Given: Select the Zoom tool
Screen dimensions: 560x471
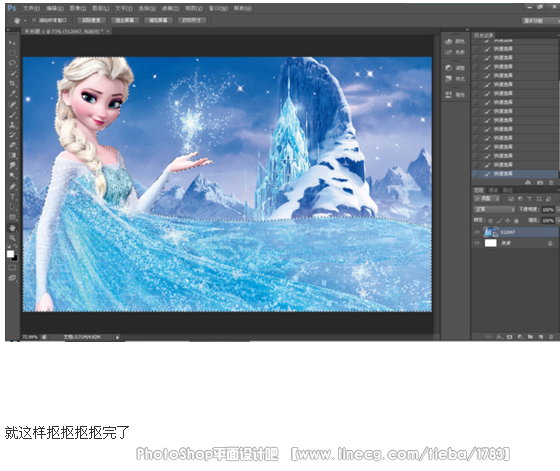Looking at the screenshot, I should [x=12, y=238].
